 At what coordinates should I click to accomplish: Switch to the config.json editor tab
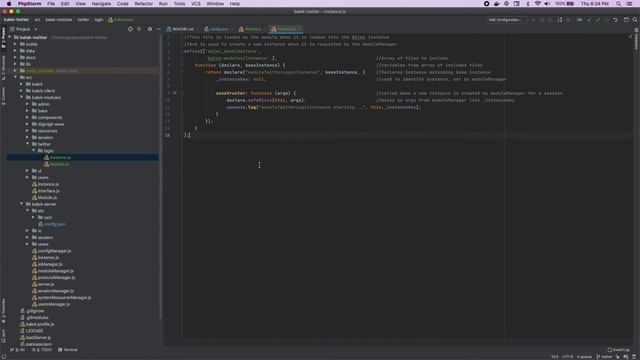point(217,29)
